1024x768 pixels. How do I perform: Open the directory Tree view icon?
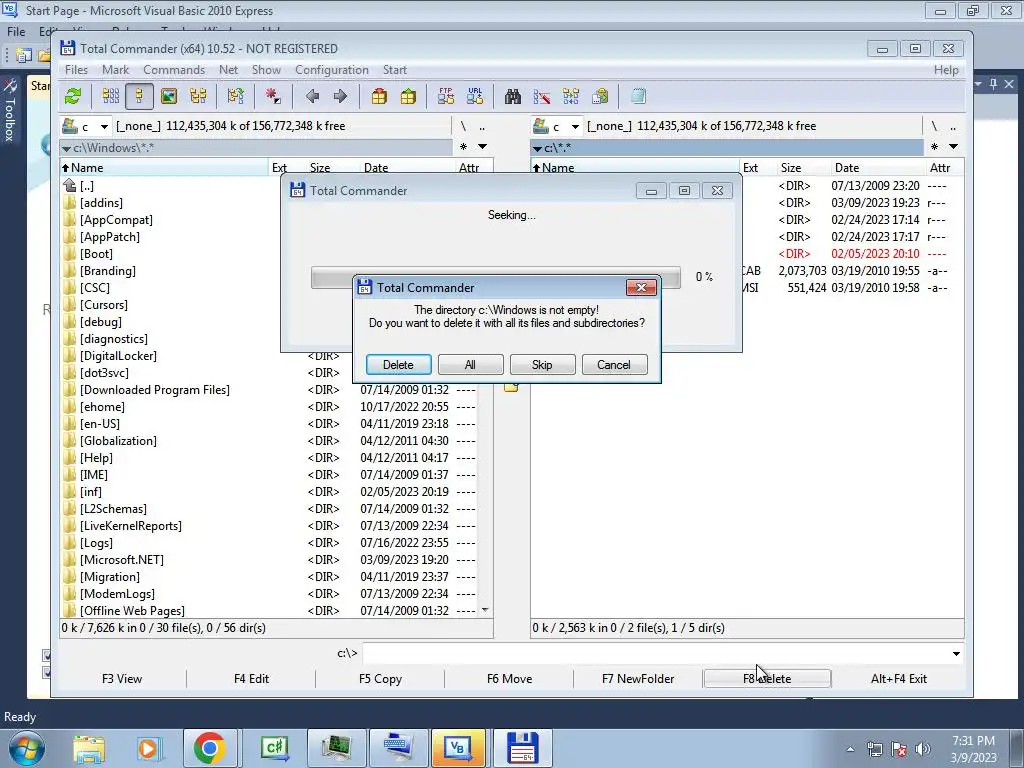pyautogui.click(x=198, y=97)
